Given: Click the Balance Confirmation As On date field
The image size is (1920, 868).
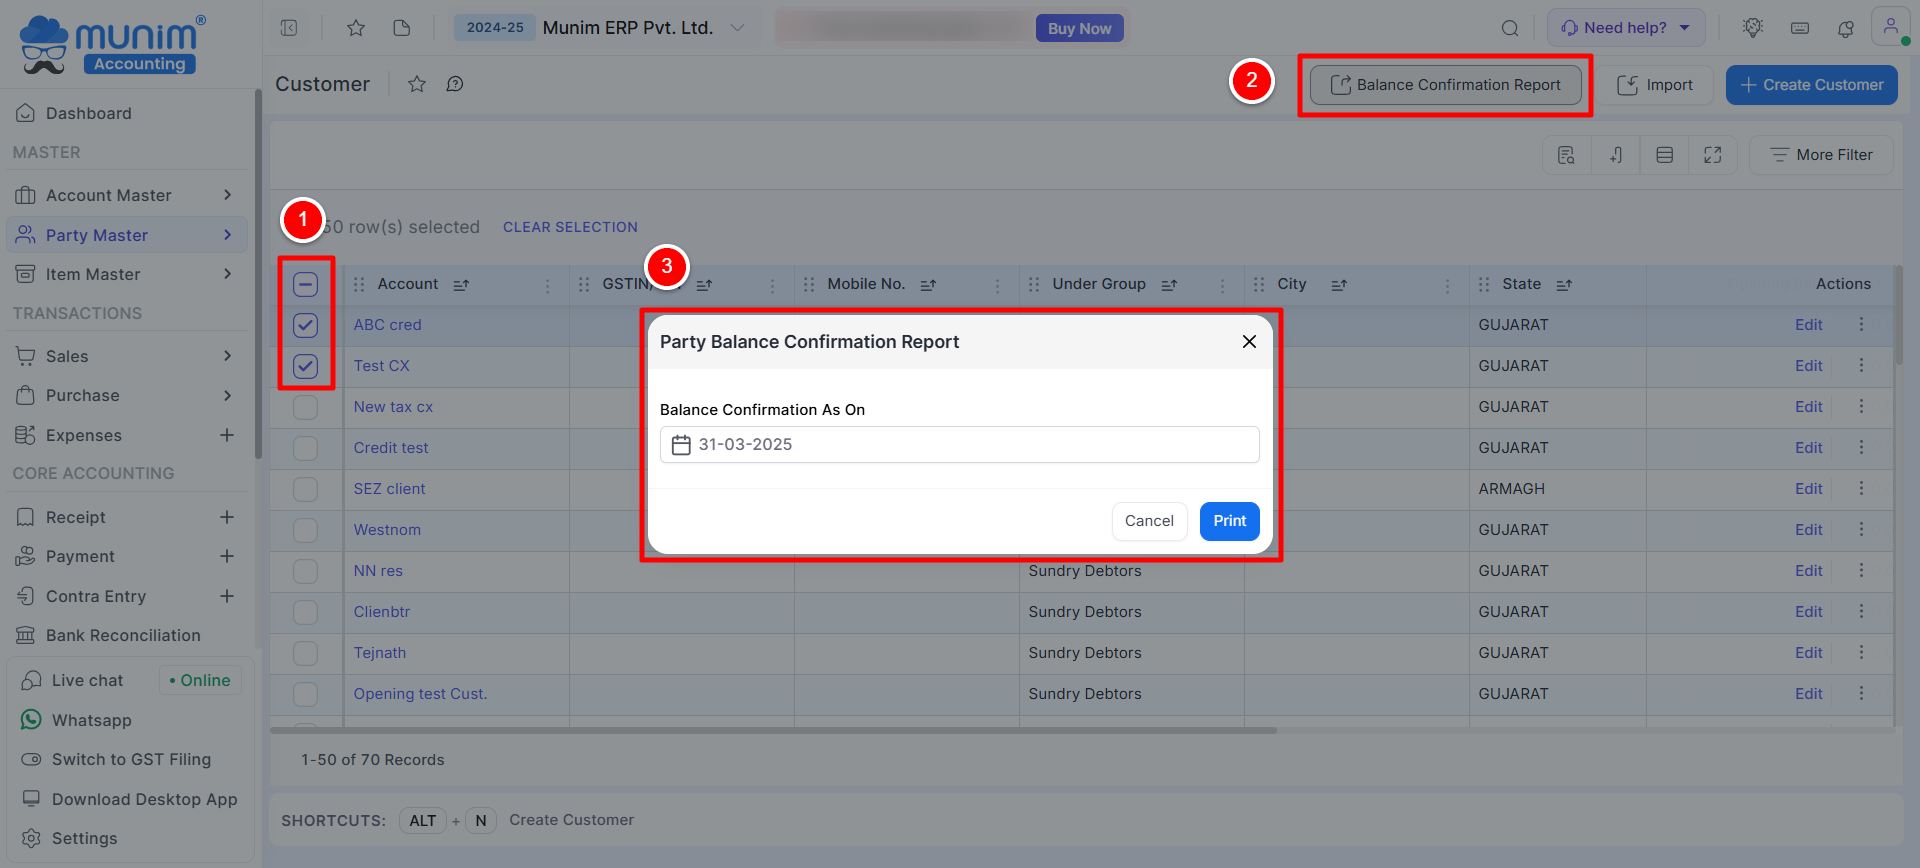Looking at the screenshot, I should point(959,445).
